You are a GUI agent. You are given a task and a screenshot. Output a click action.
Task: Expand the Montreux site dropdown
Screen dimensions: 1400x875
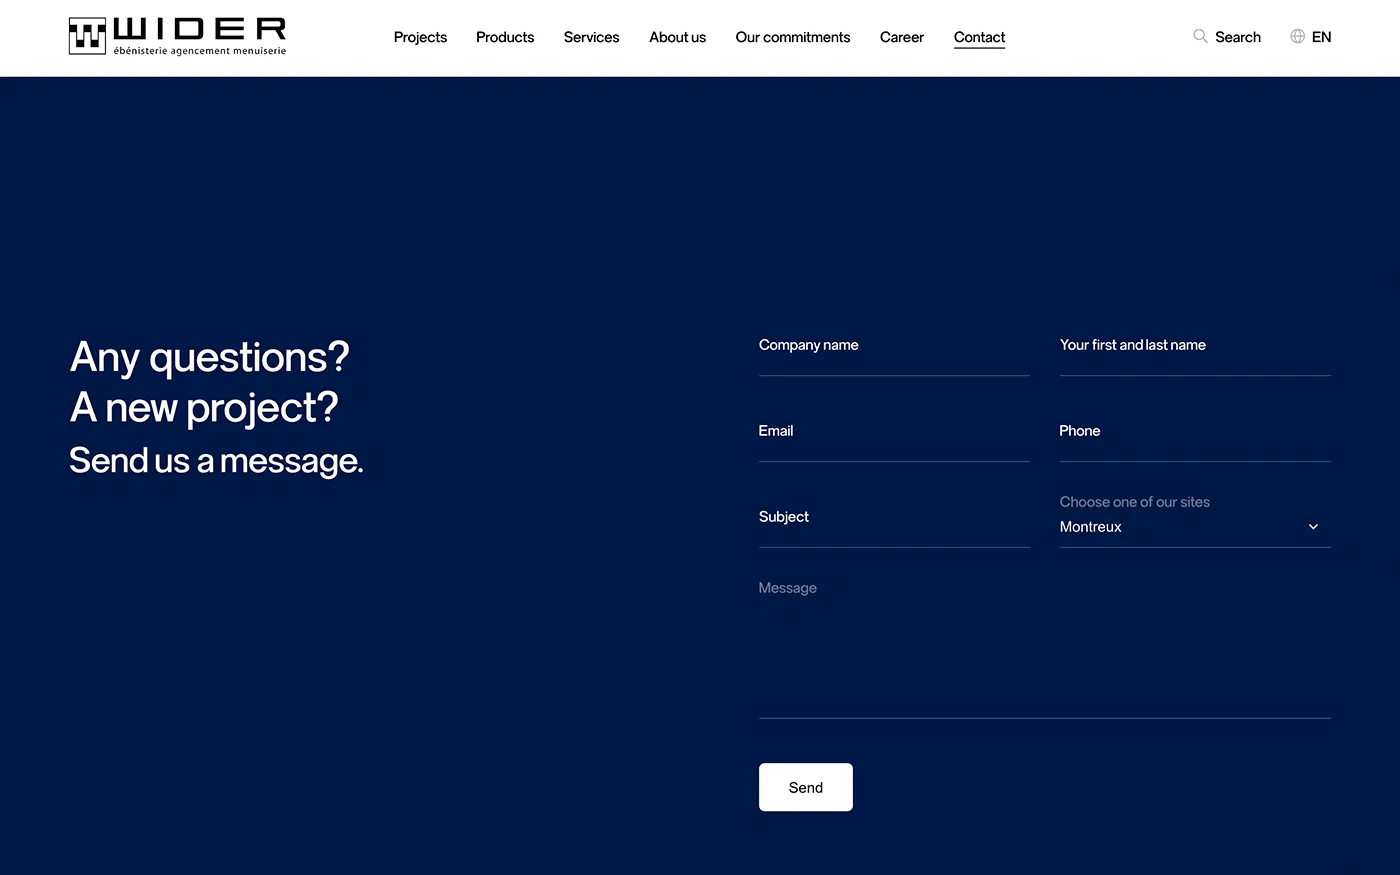1180,527
